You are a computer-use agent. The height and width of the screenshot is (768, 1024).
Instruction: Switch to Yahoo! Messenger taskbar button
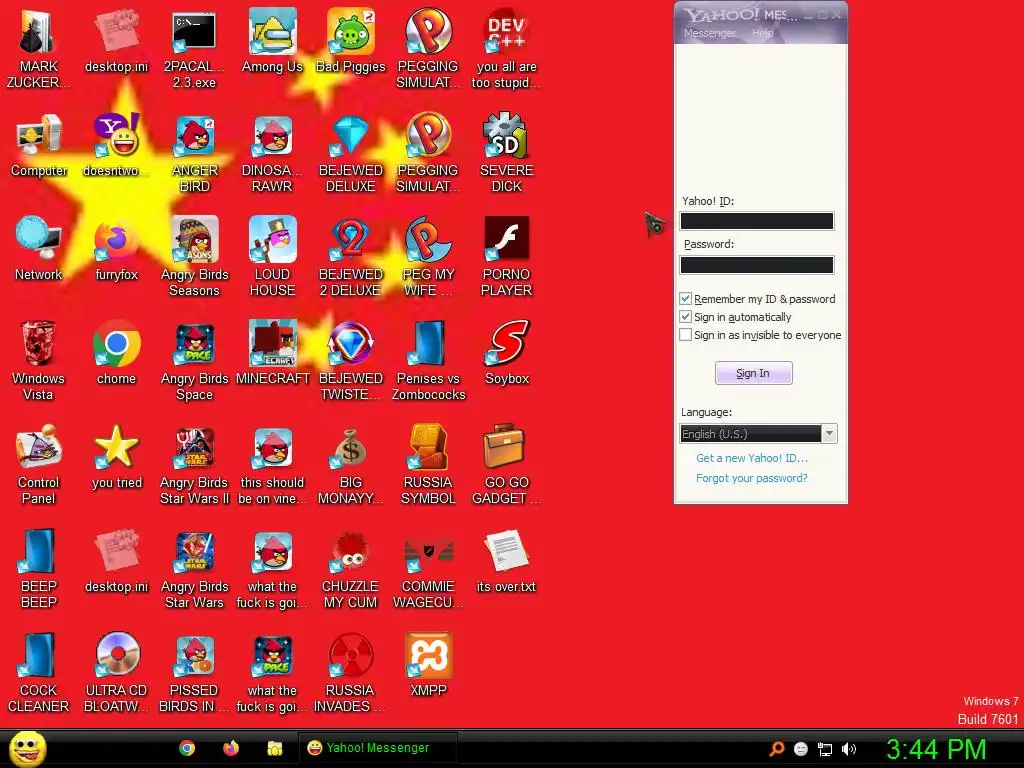coord(377,748)
